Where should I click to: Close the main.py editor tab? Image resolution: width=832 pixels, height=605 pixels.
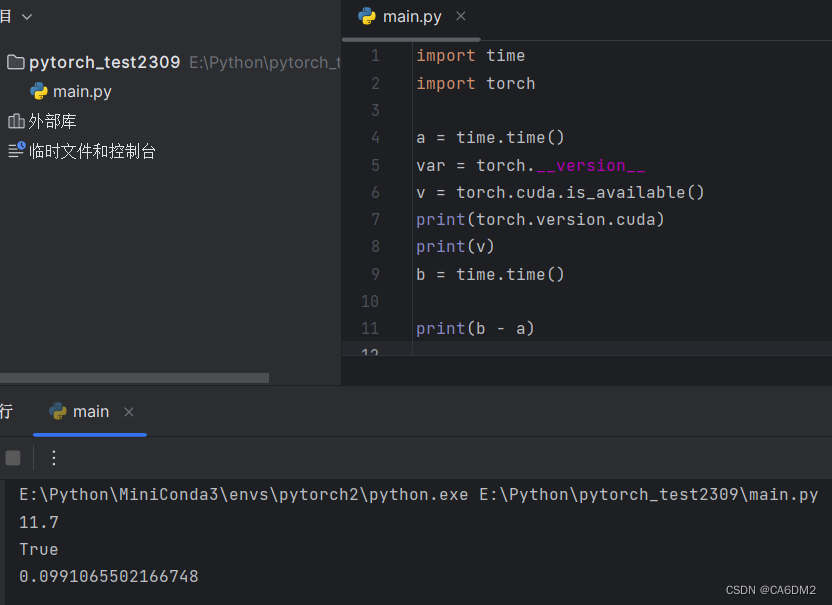click(461, 16)
